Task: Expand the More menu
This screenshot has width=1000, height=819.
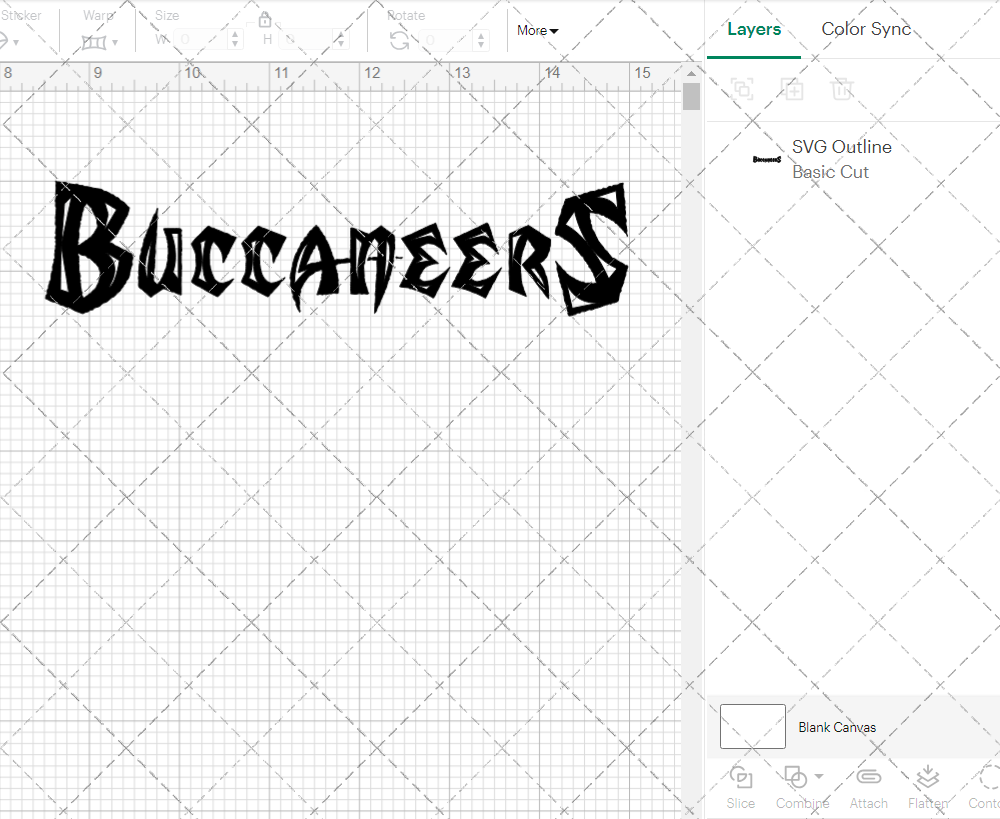Action: pyautogui.click(x=537, y=30)
